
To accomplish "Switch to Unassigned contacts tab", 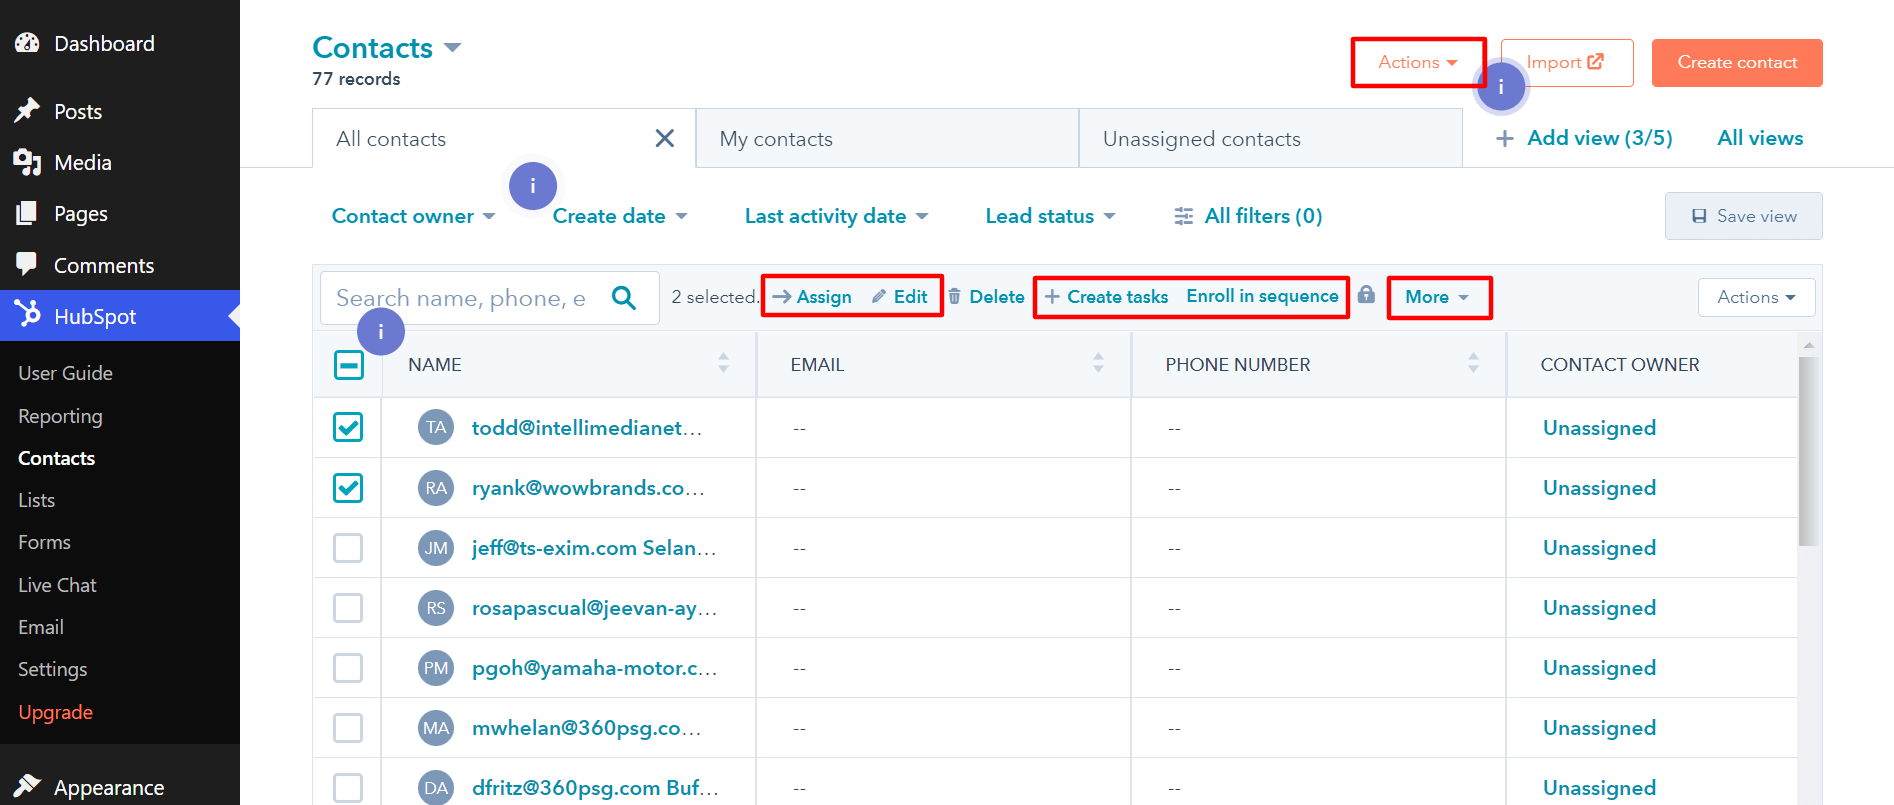I will 1271,138.
